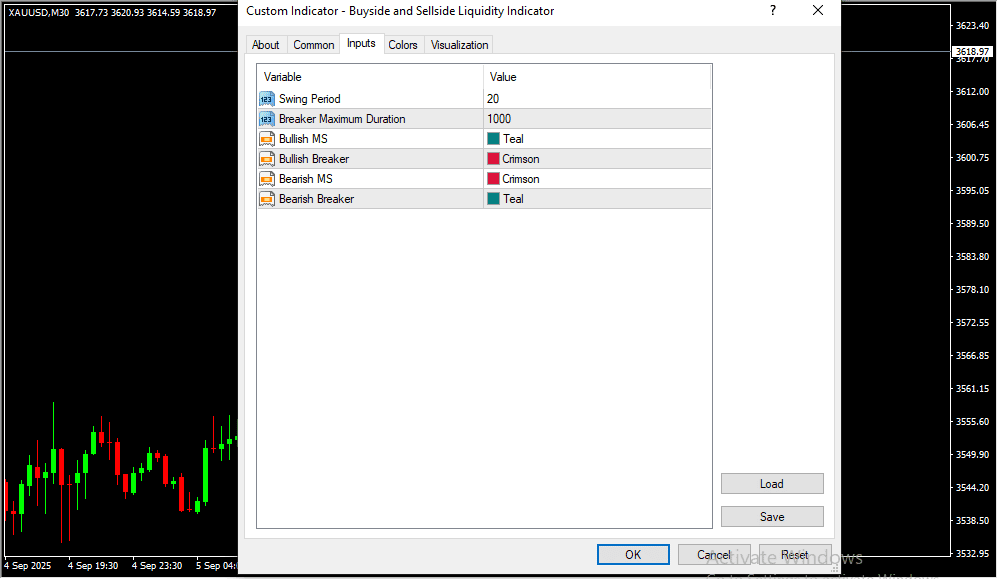This screenshot has height=579, width=998.
Task: Switch to the Colors tab
Action: click(x=403, y=45)
